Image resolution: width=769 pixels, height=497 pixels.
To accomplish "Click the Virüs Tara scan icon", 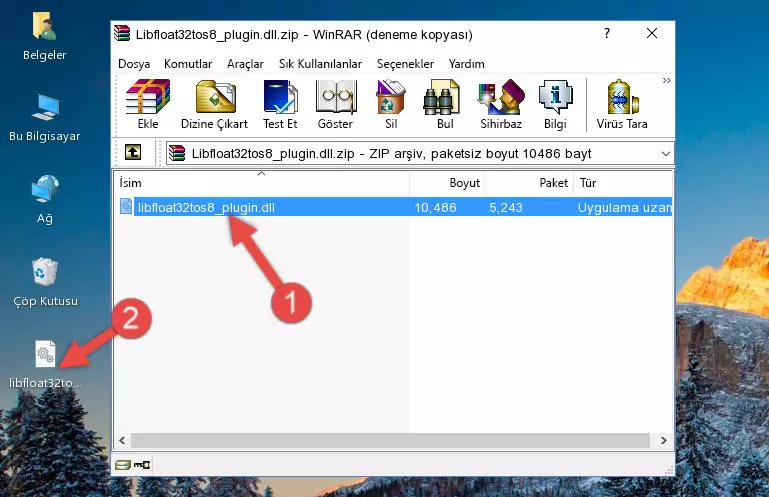I will [622, 105].
